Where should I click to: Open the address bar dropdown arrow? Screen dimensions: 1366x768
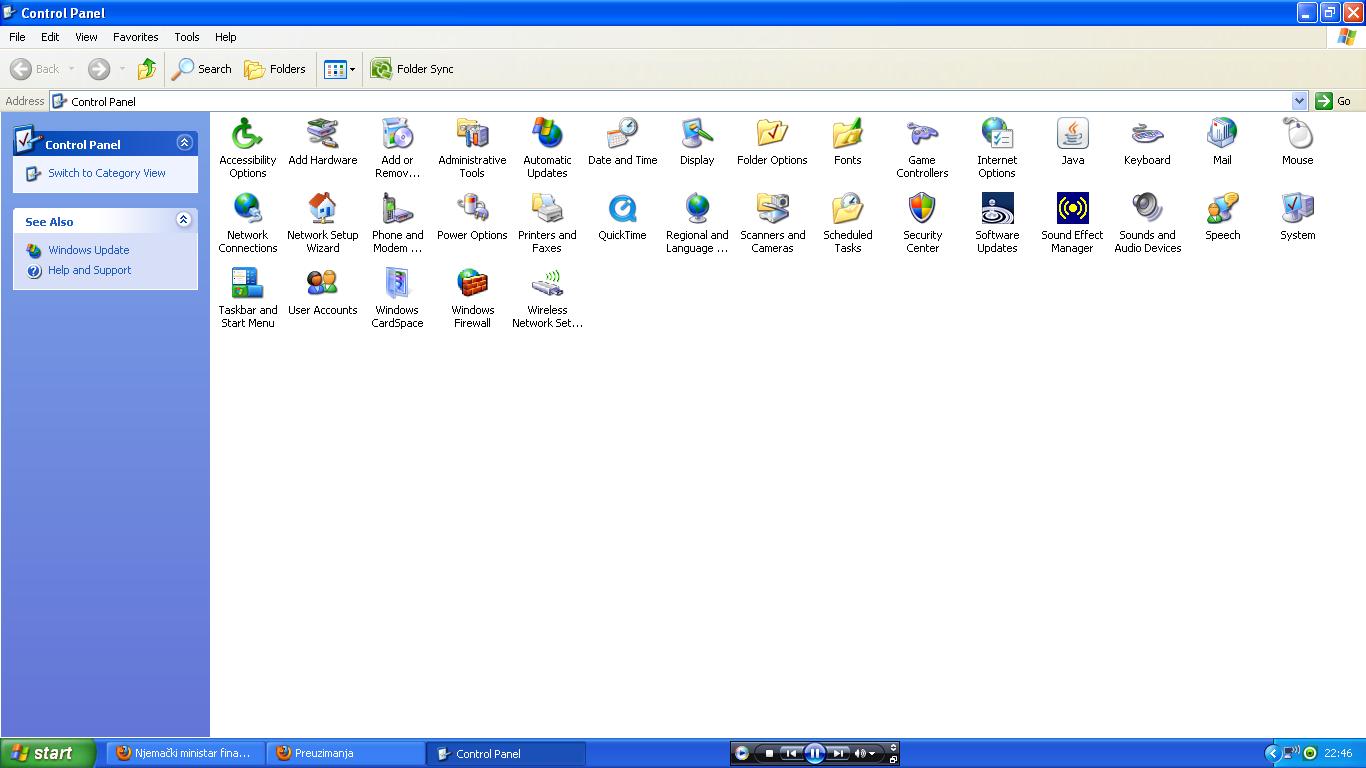1299,101
